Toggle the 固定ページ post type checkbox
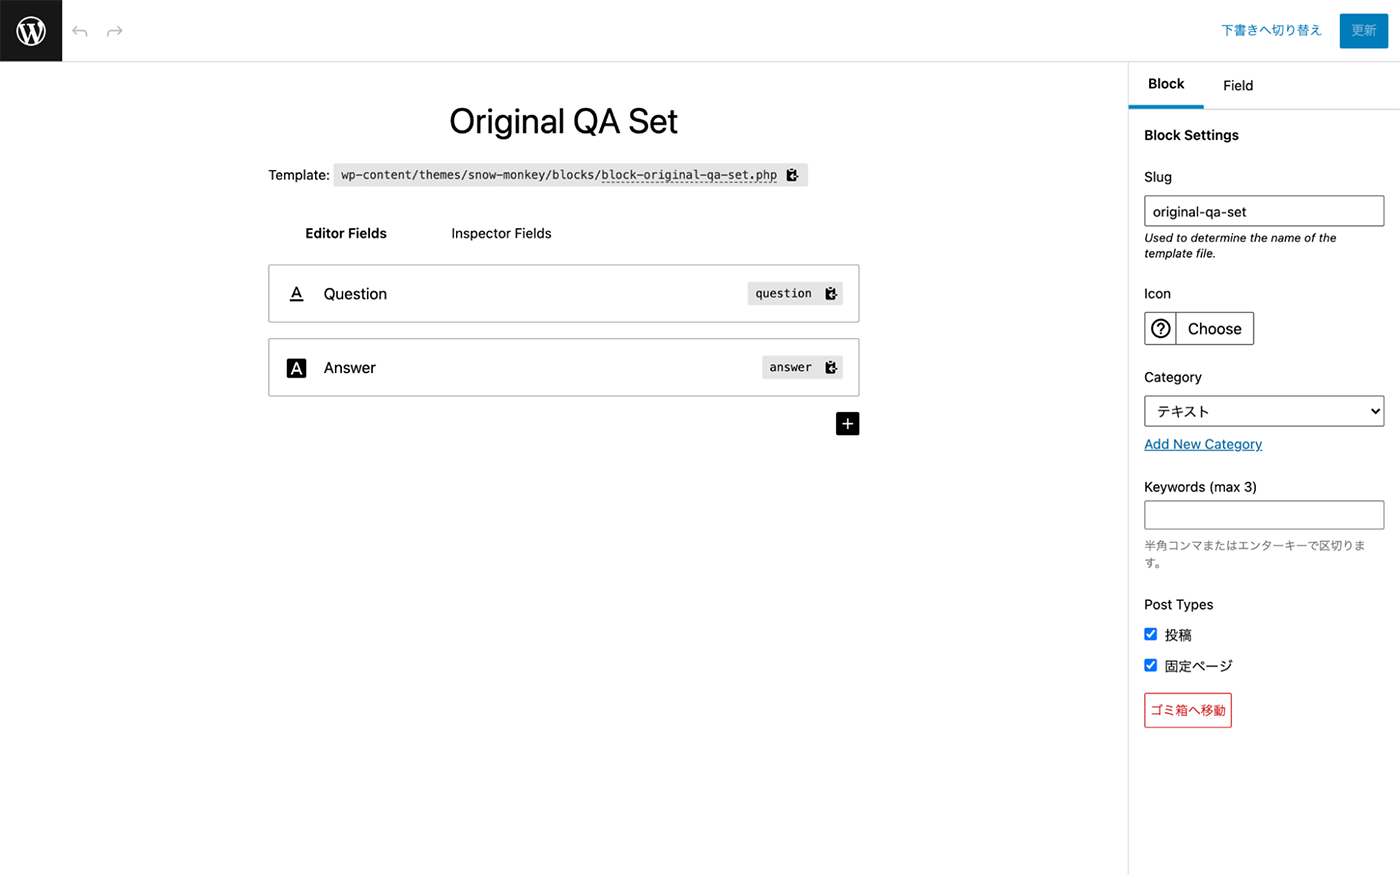Screen dimensions: 1400x875 pos(1151,665)
